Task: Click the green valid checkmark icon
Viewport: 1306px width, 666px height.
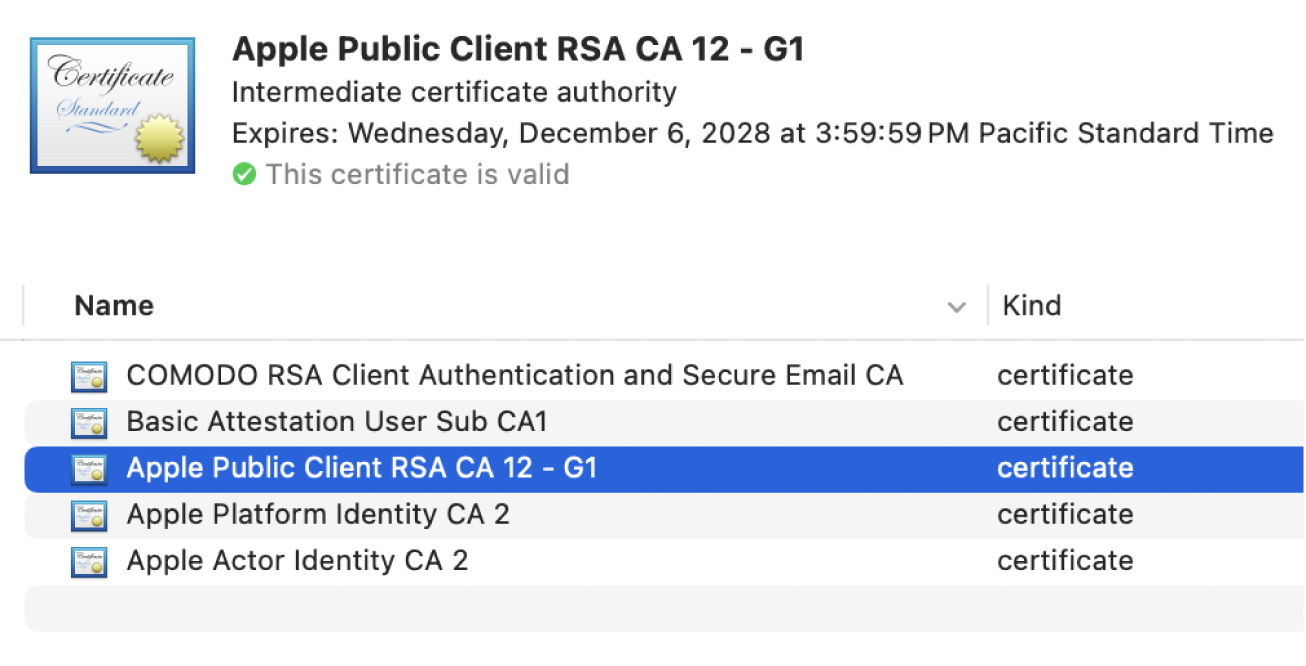Action: (x=243, y=175)
